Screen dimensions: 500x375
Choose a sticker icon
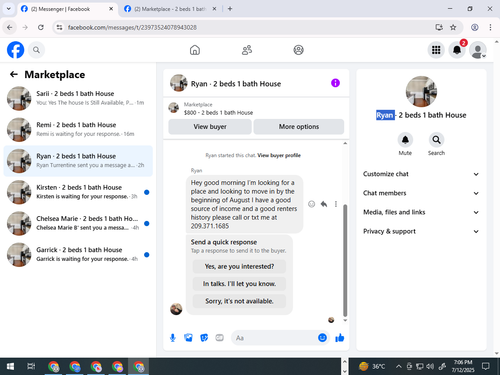(204, 338)
